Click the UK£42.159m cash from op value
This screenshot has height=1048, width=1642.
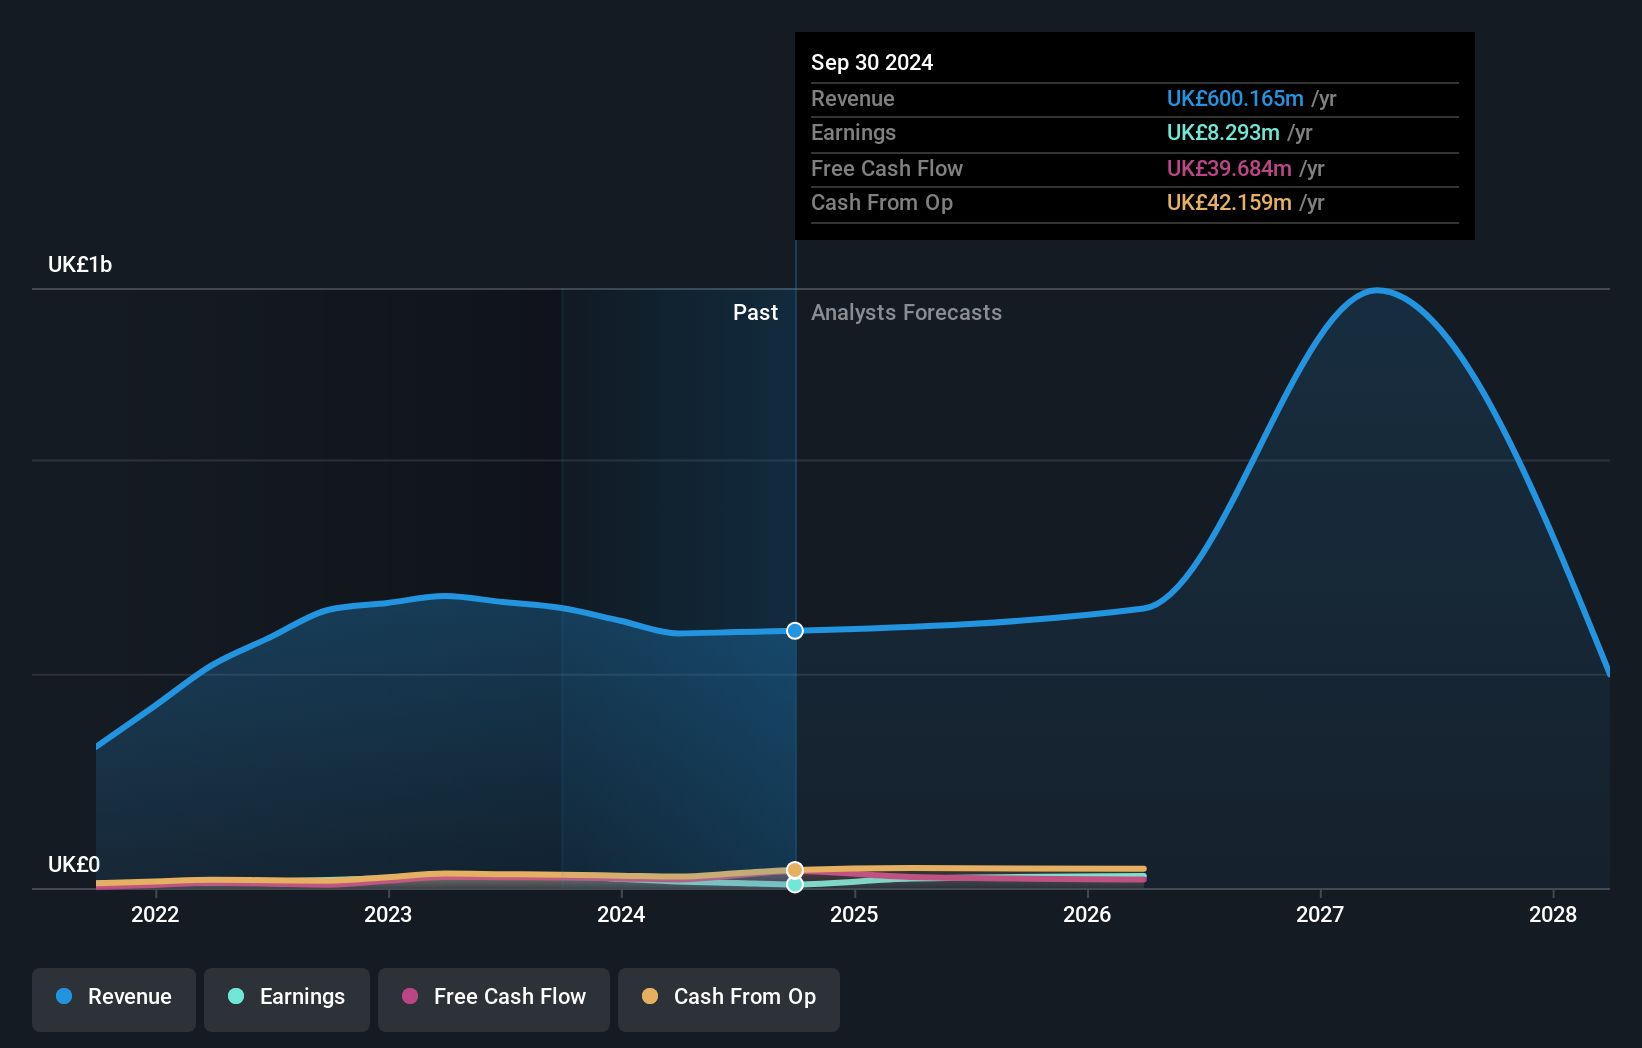click(1229, 203)
